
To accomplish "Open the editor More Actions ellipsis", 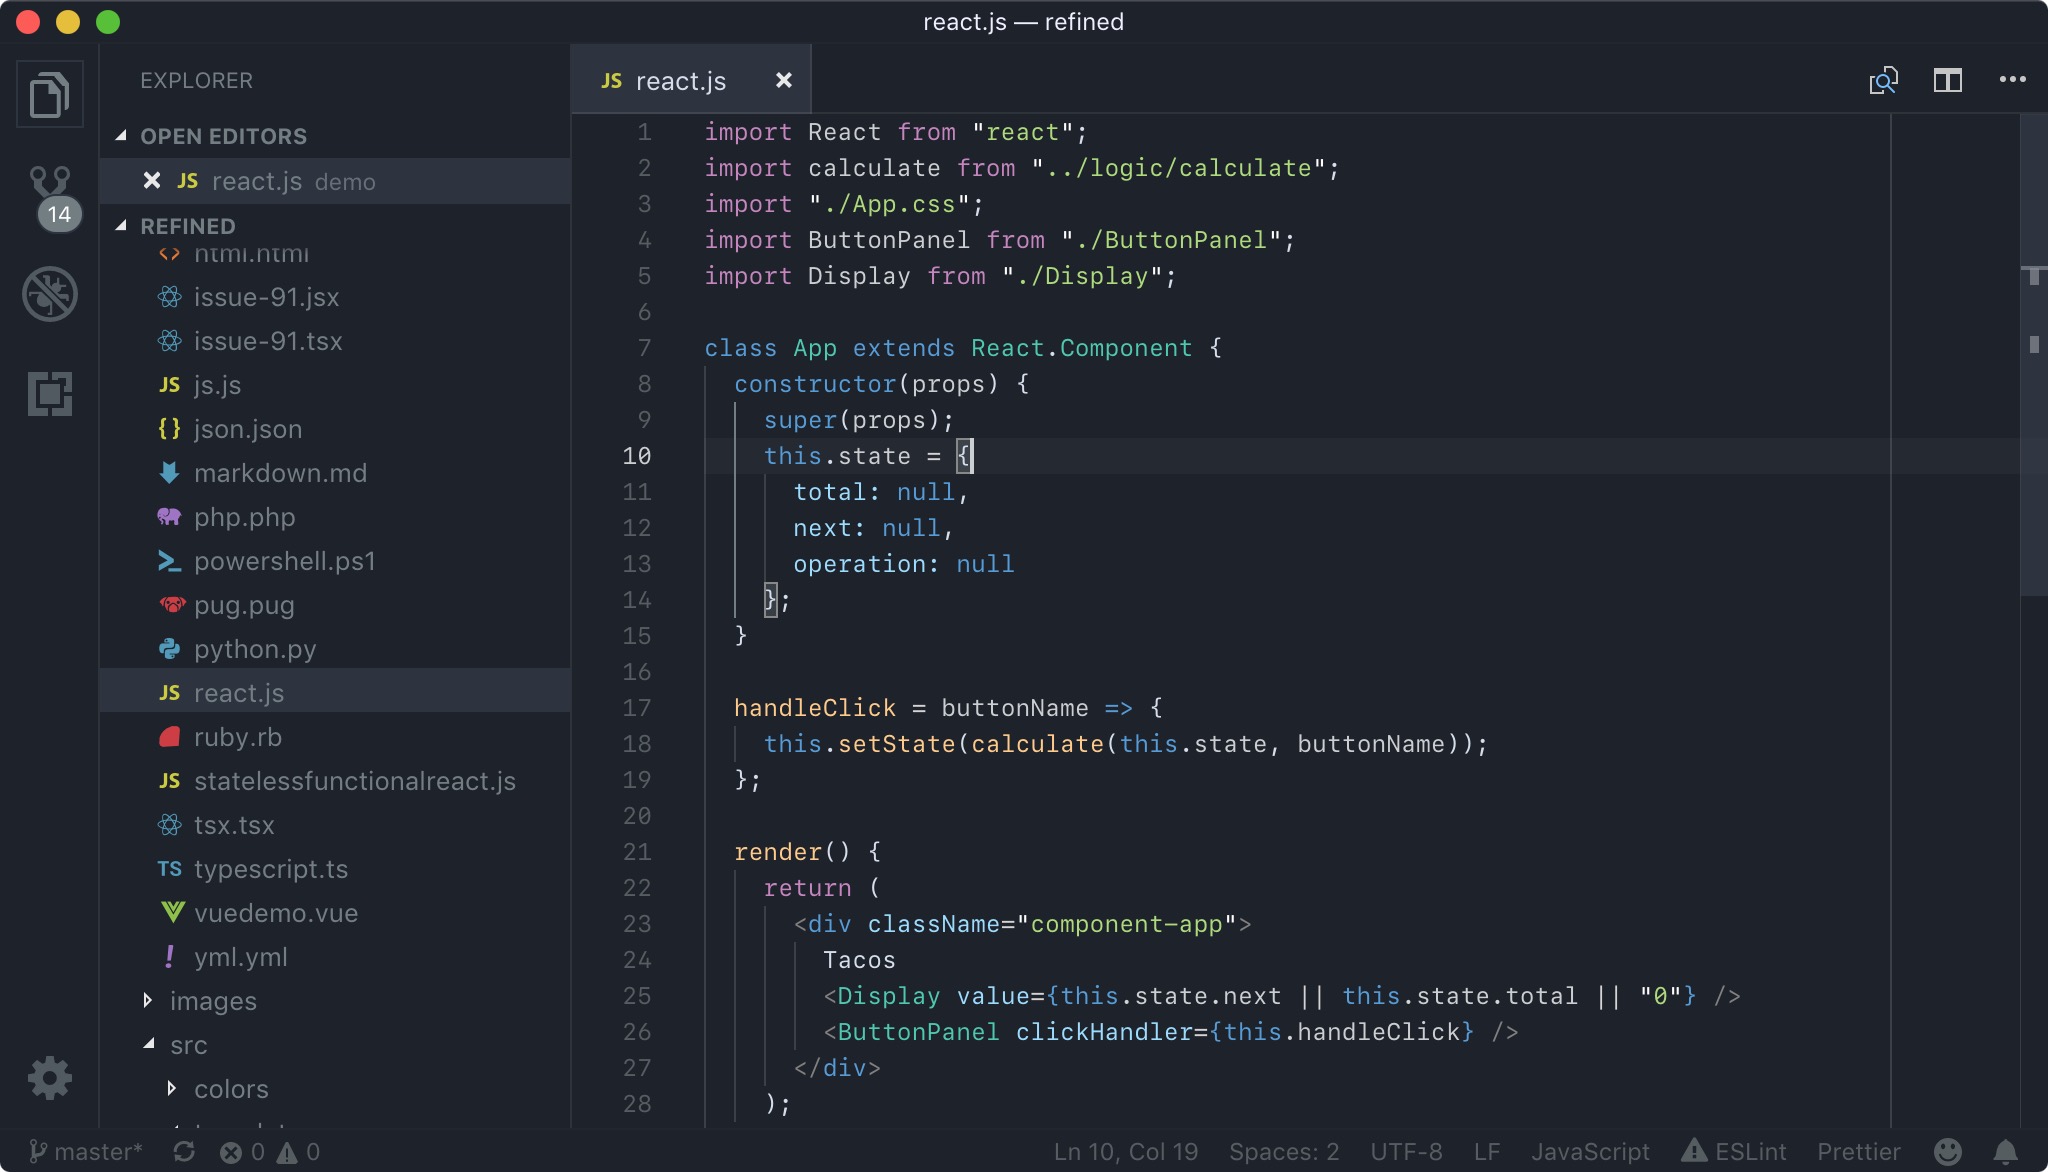I will [x=2012, y=80].
